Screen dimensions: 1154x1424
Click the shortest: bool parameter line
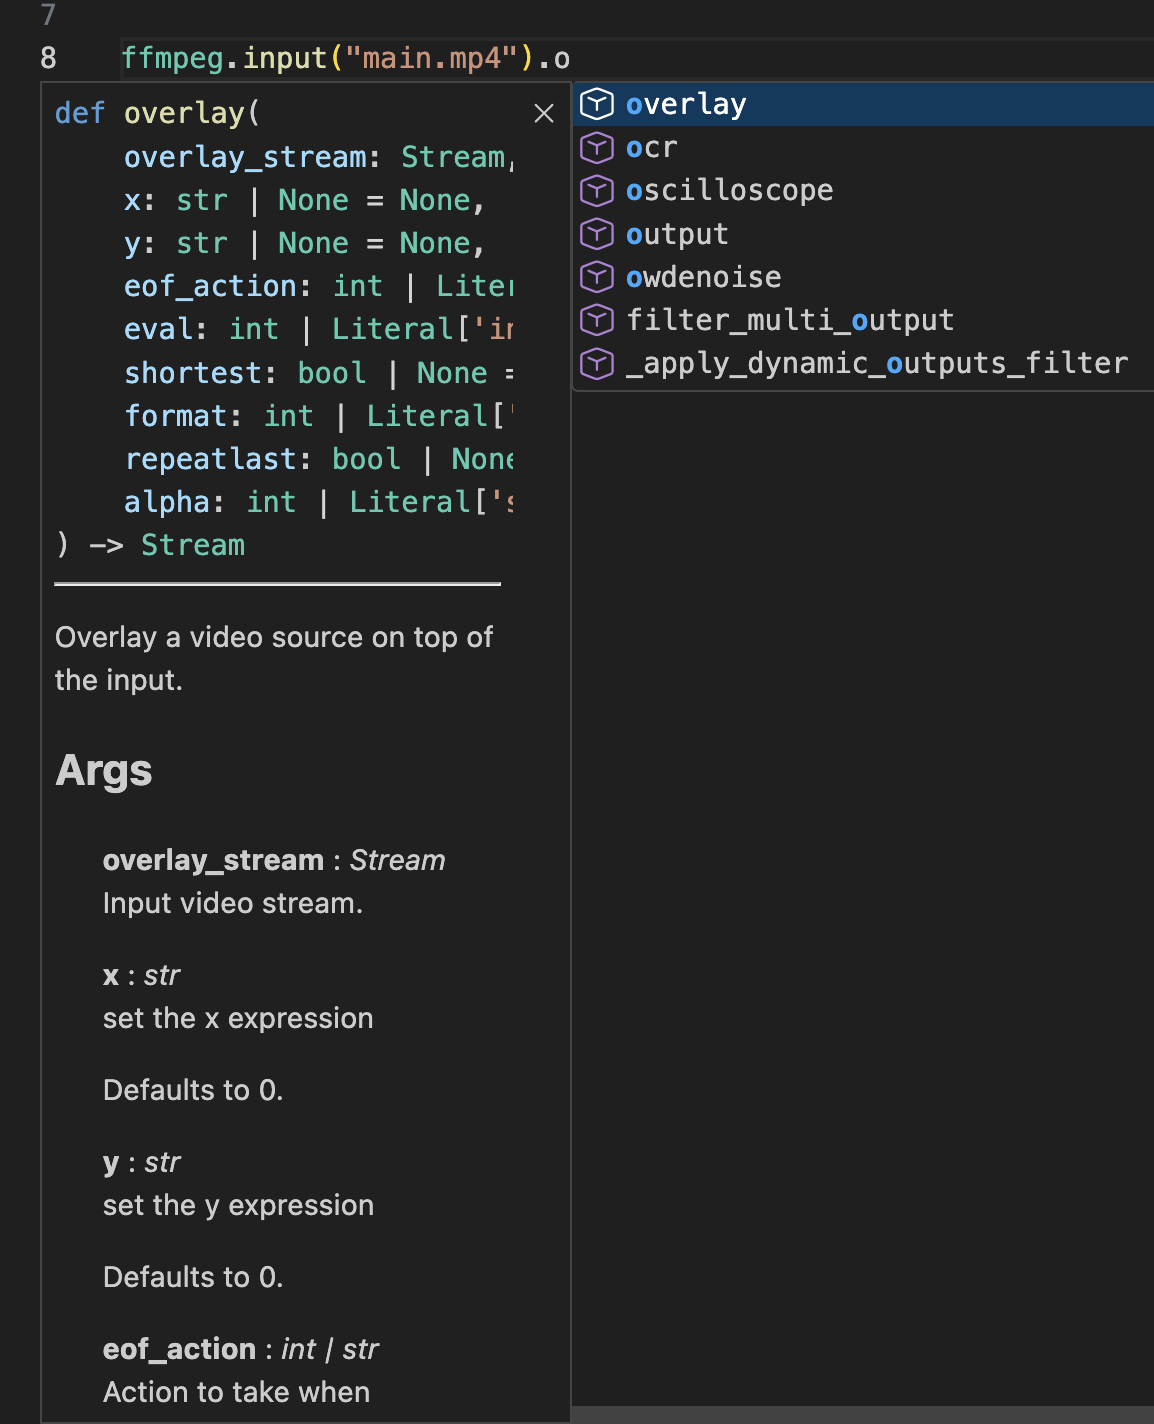pyautogui.click(x=319, y=373)
